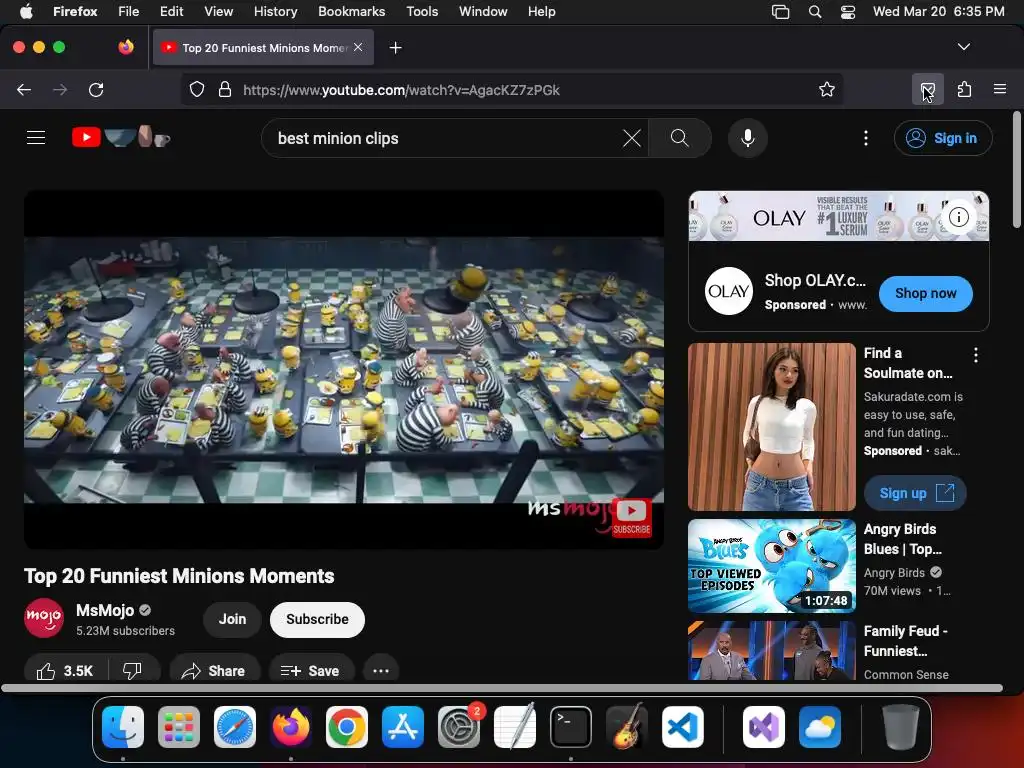The height and width of the screenshot is (768, 1024).
Task: Go back to the previous page
Action: (24, 89)
